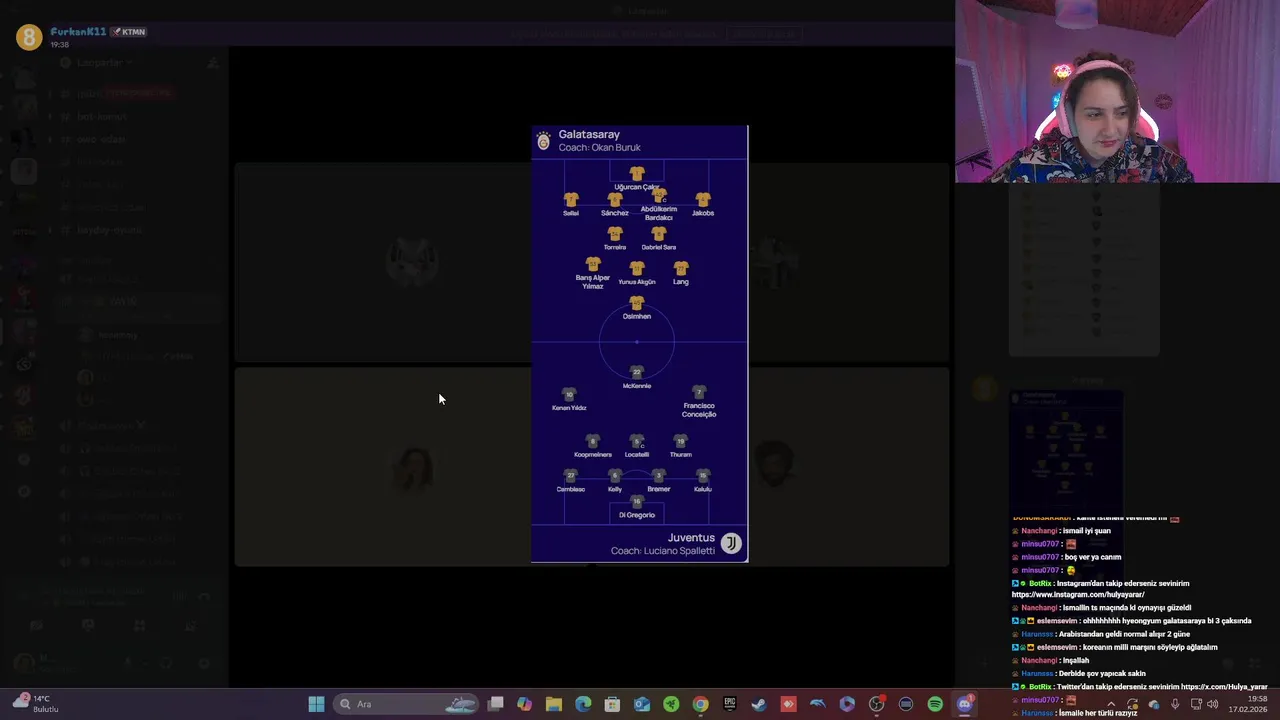
Task: Open the clock showing 19:58
Action: click(x=1248, y=704)
